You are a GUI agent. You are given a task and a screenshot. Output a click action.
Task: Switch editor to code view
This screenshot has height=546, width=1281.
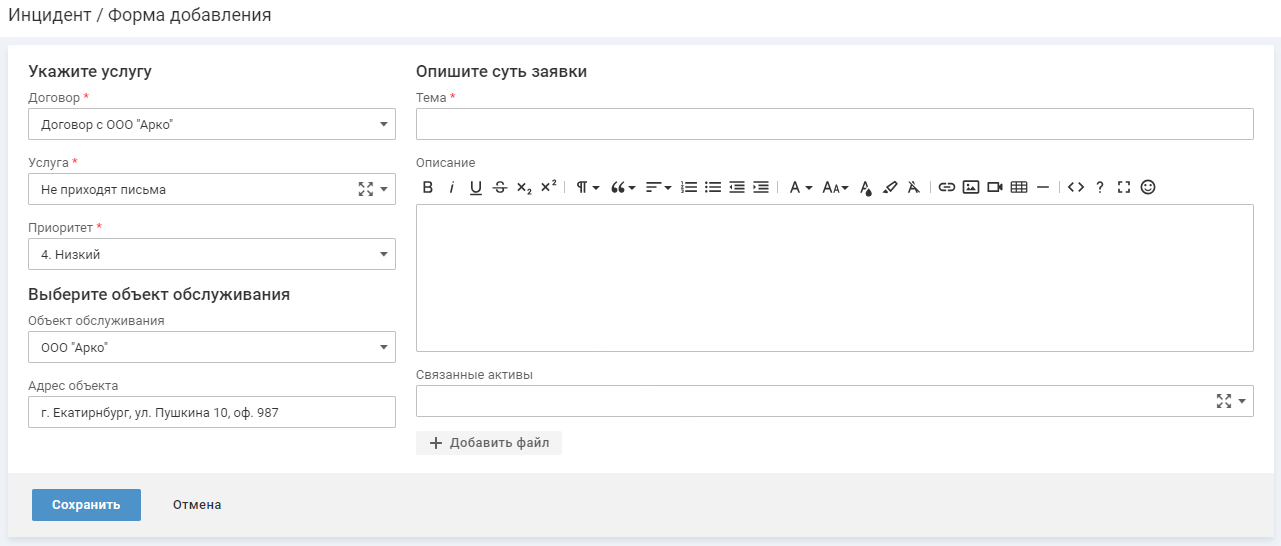coord(1076,187)
